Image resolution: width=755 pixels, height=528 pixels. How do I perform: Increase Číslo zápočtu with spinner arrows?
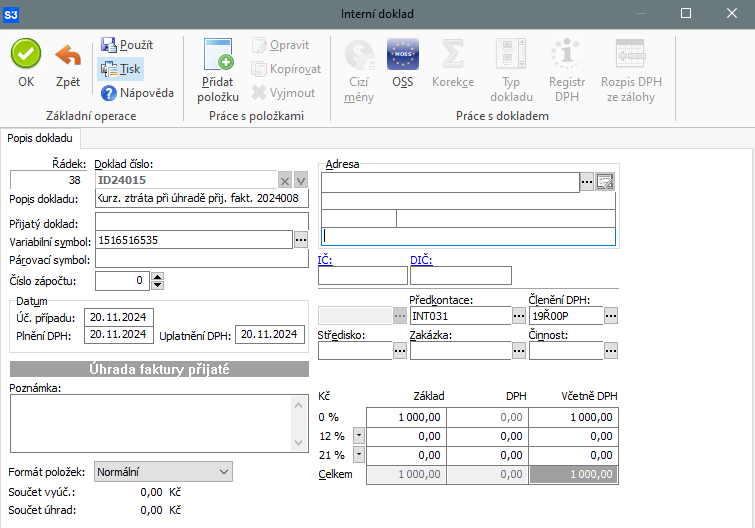[x=158, y=277]
